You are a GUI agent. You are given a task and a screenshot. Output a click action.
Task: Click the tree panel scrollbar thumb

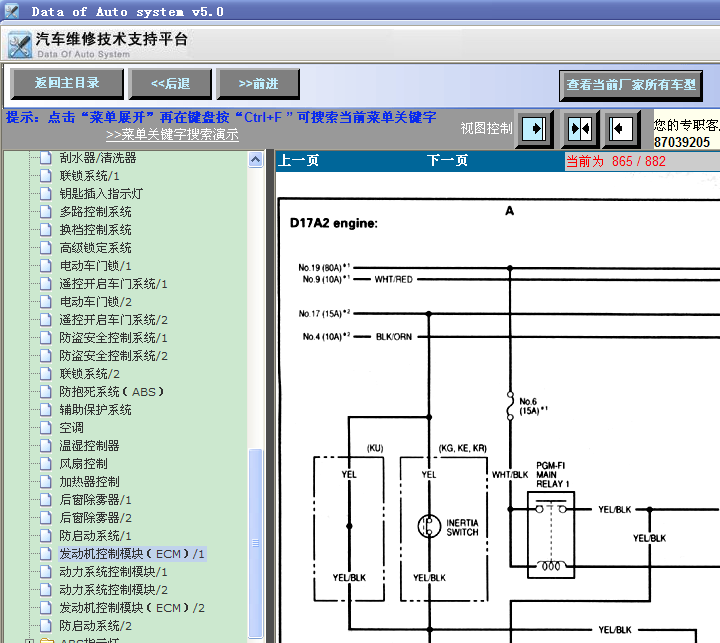tap(256, 543)
